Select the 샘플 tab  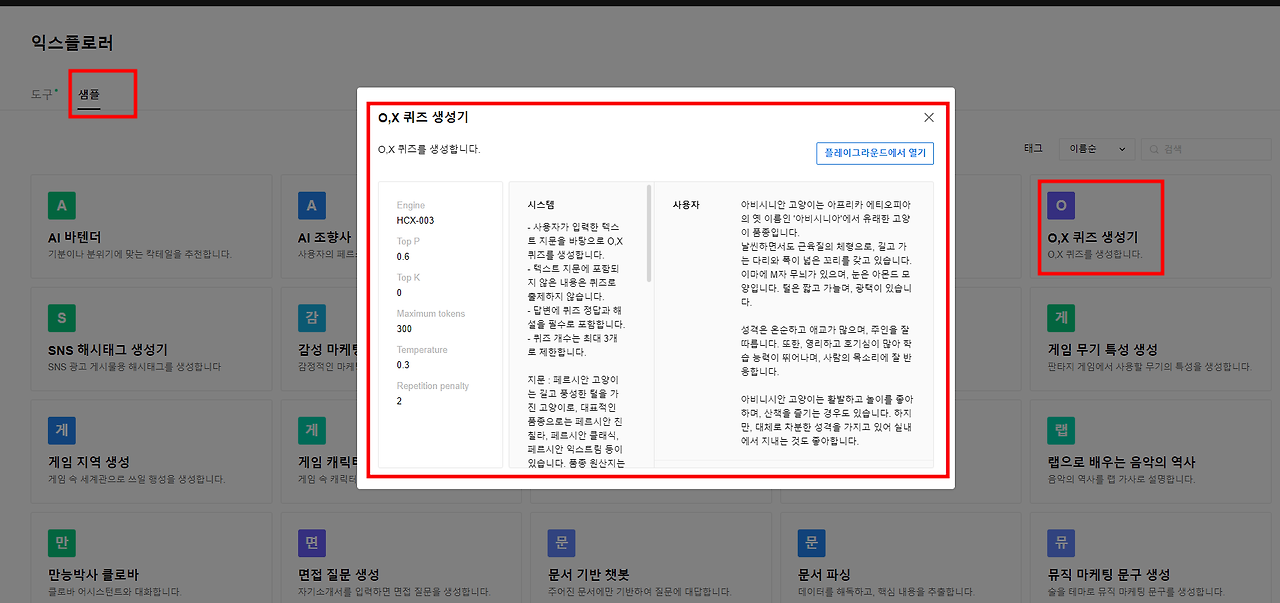click(89, 94)
